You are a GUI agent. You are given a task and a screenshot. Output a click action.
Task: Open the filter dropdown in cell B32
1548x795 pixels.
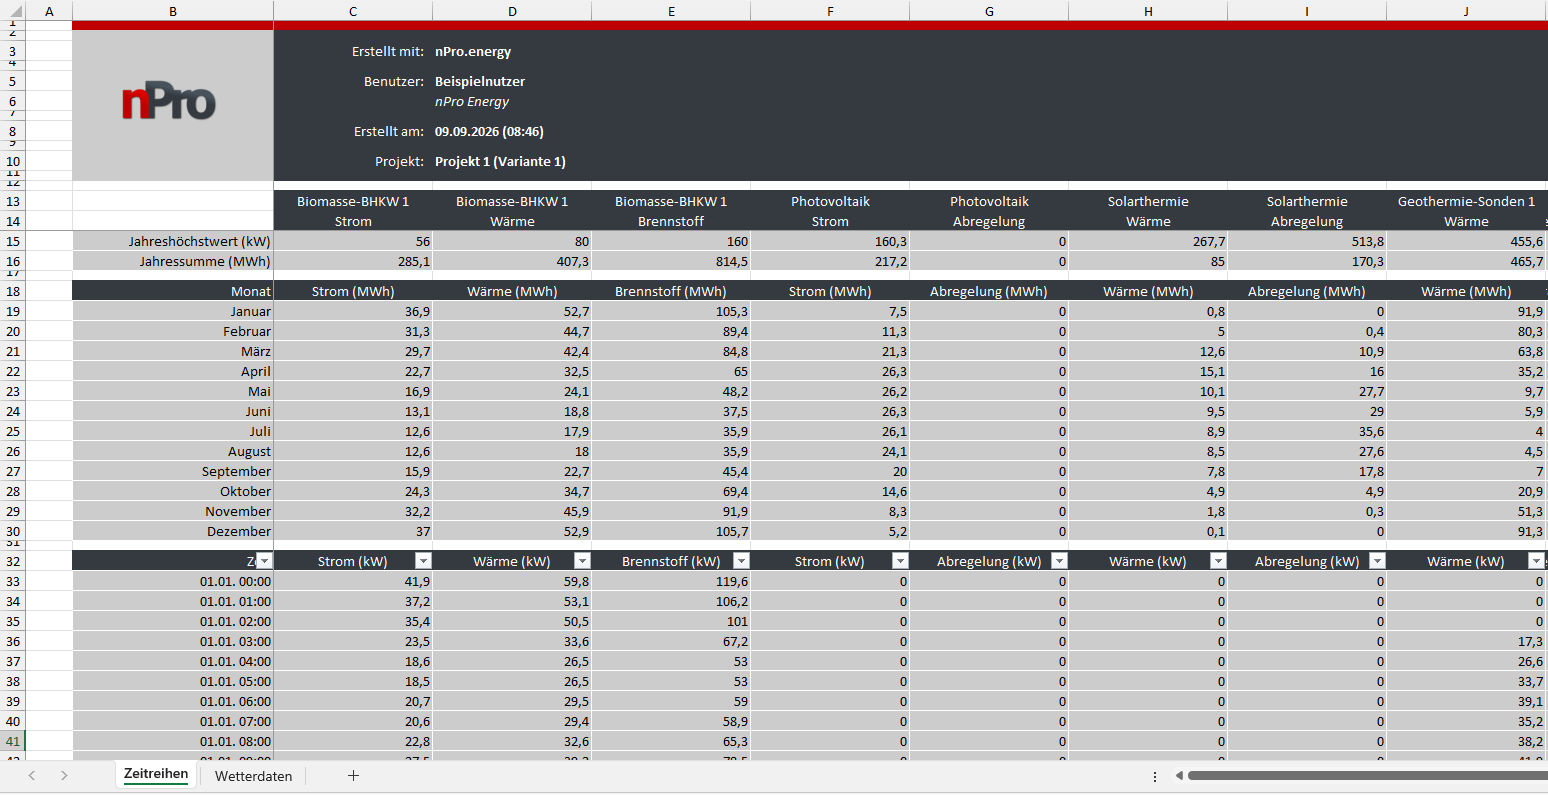coord(264,561)
